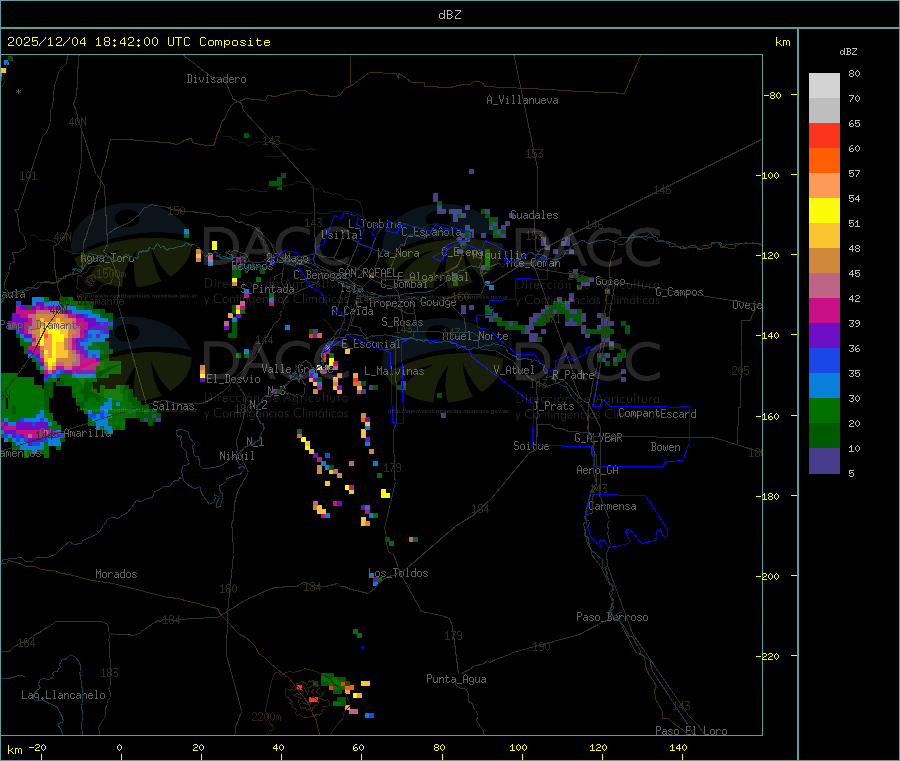Pick the light blue 30-35 dBZ swatch
Viewport: 900px width, 761px height.
824,386
